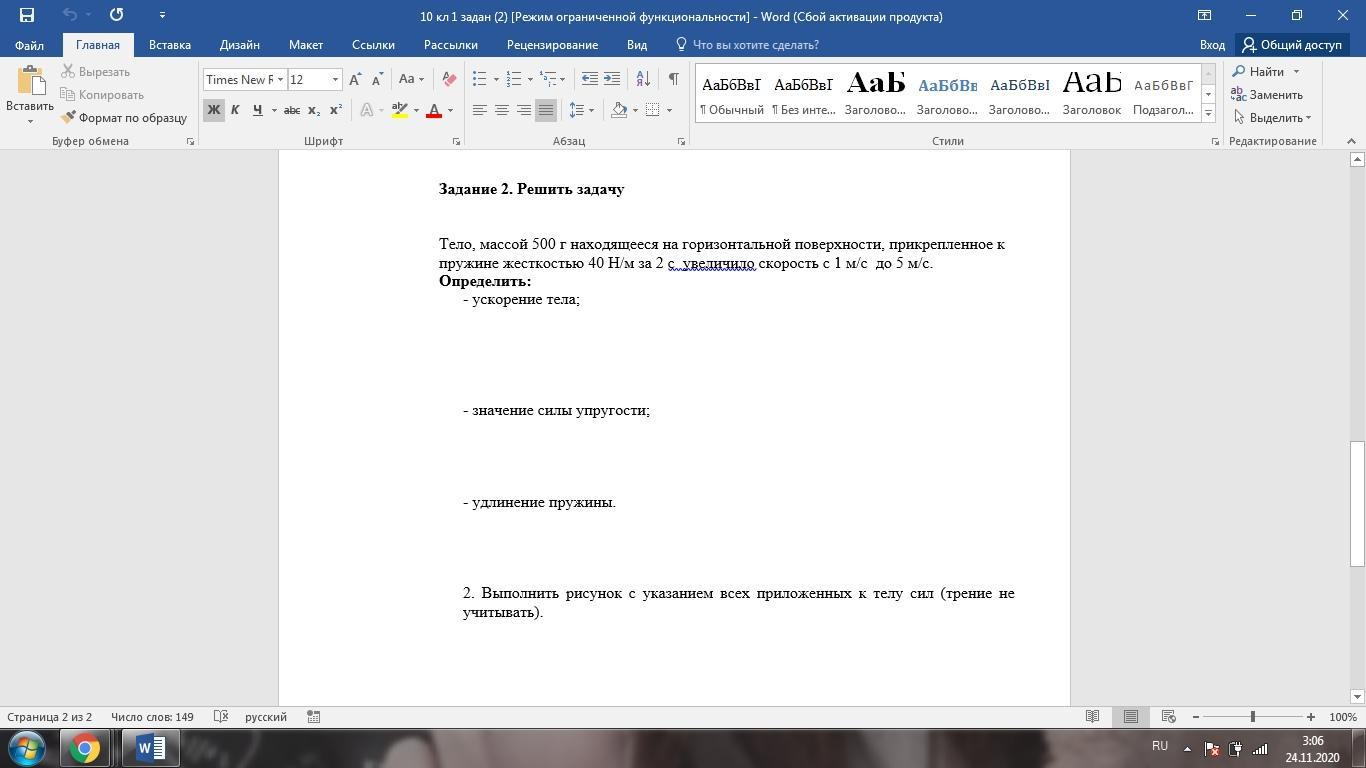Click the Clear Formatting eraser icon
This screenshot has height=768, width=1366.
[x=449, y=79]
